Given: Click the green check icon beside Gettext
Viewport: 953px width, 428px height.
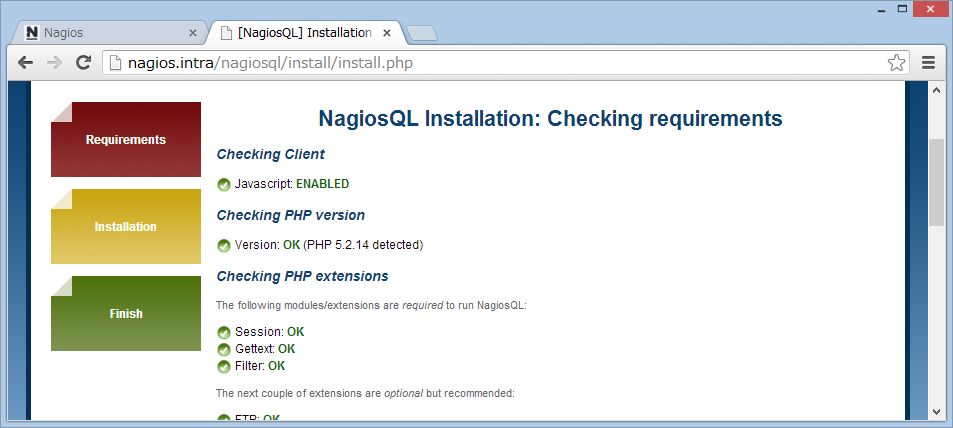Looking at the screenshot, I should [x=224, y=350].
